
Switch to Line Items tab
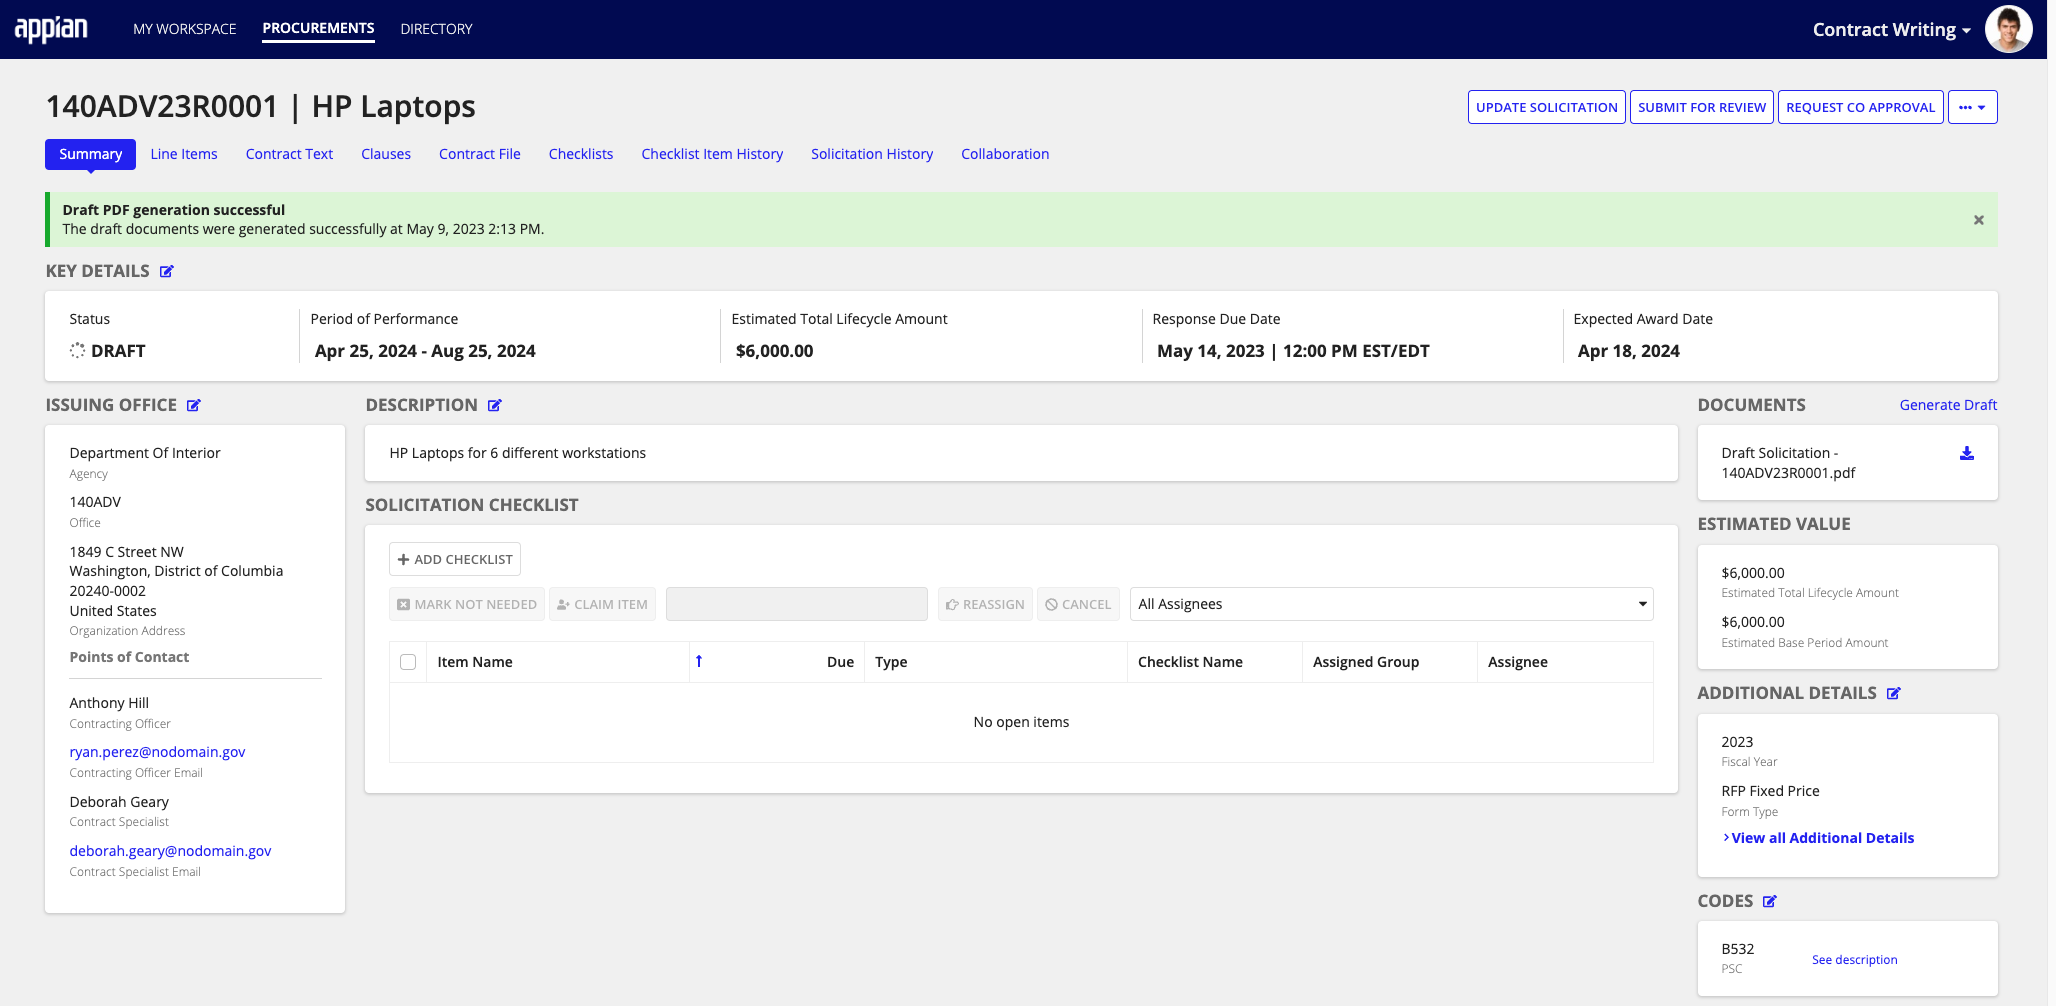pos(184,154)
